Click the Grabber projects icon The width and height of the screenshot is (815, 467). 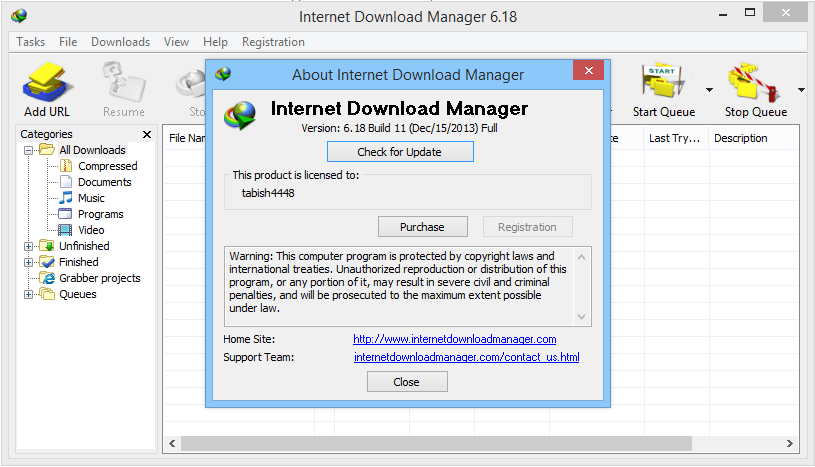pyautogui.click(x=48, y=278)
